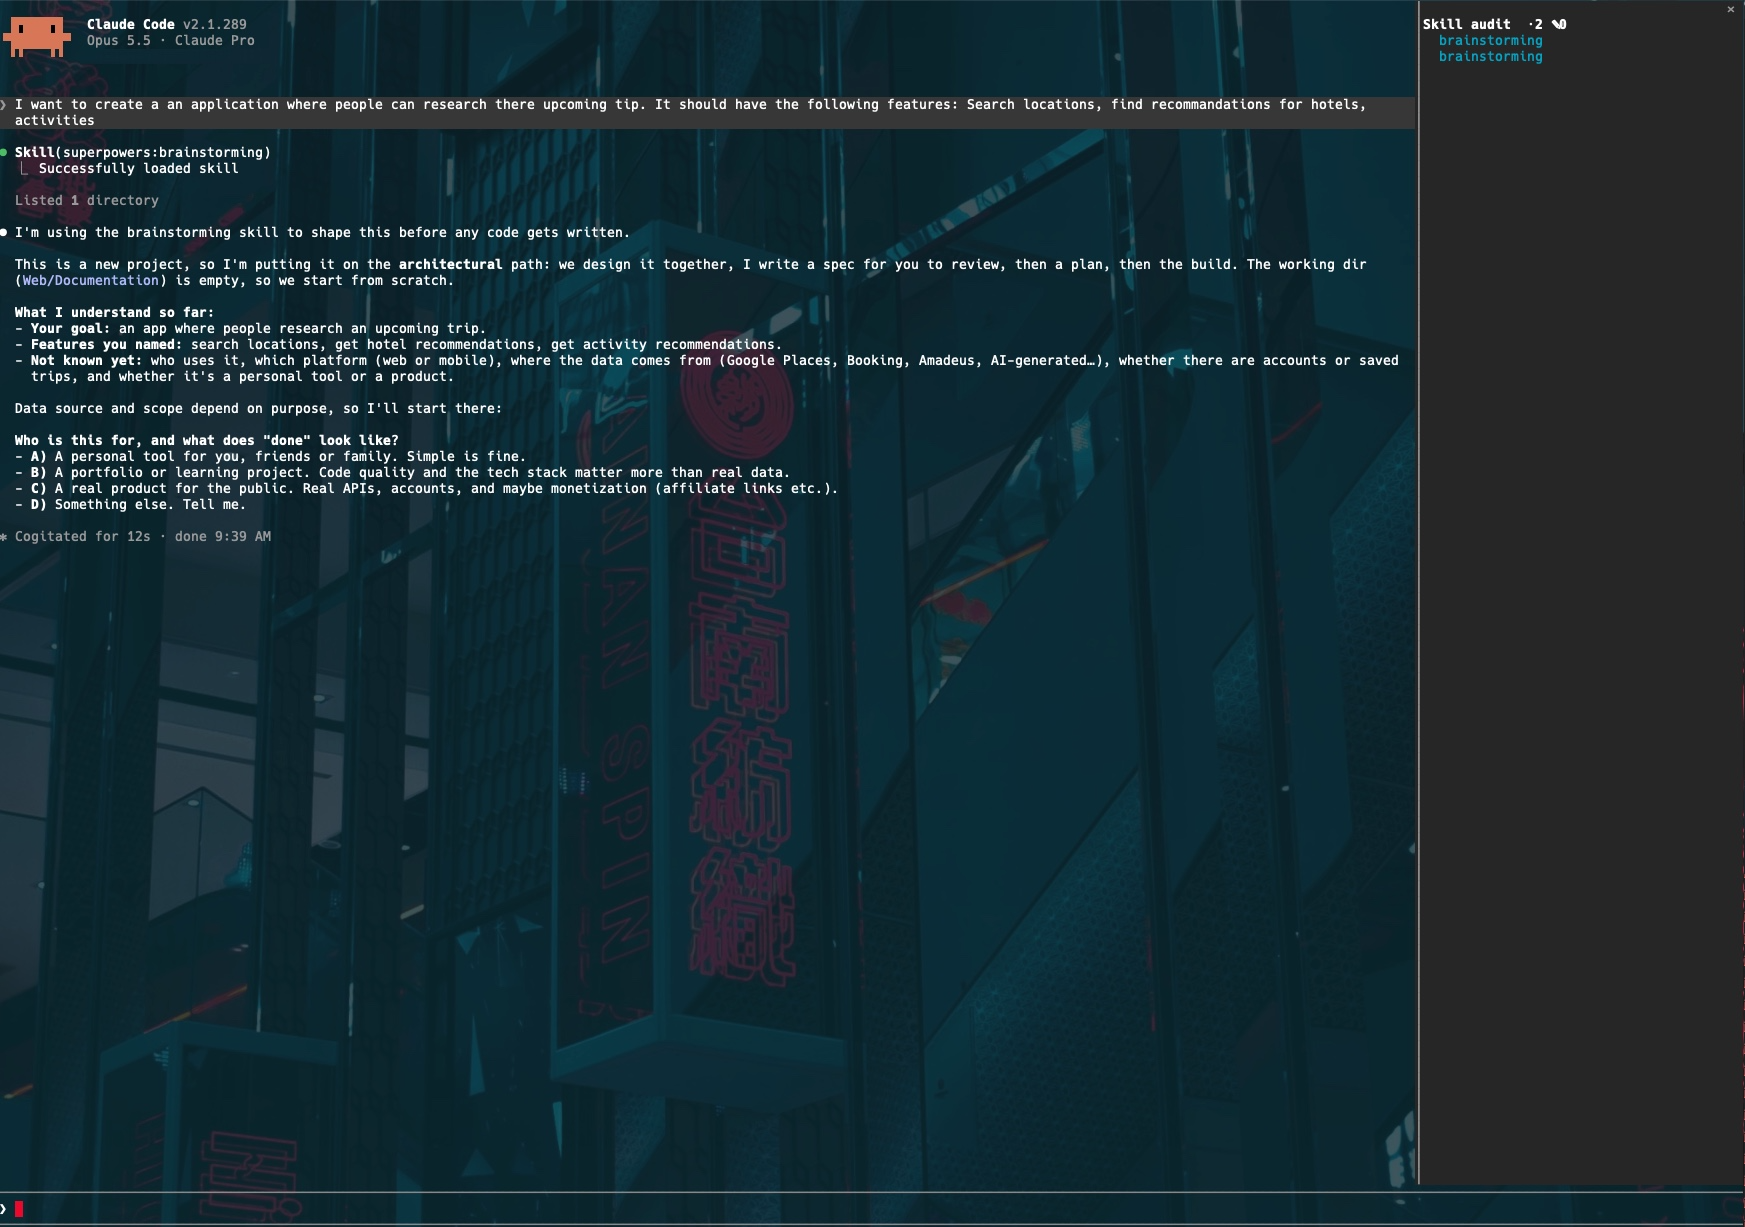The width and height of the screenshot is (1745, 1227).
Task: Click the Data source and scope depend on purpose line
Action: pos(258,408)
